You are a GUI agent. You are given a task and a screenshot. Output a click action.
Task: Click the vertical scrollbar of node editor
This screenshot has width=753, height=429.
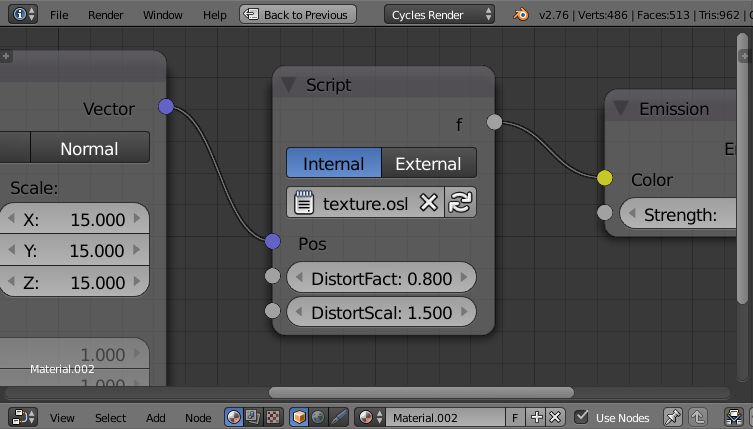(x=742, y=168)
